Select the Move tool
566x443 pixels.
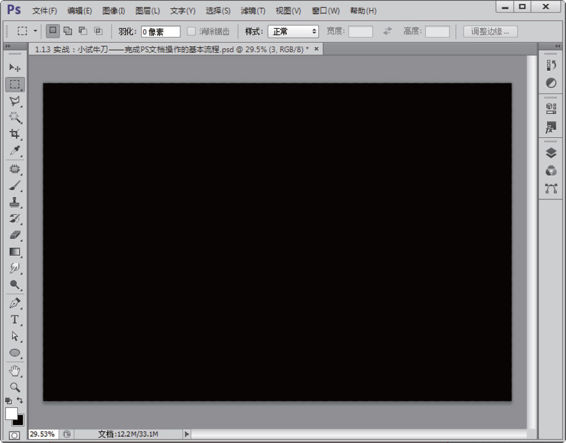15,68
